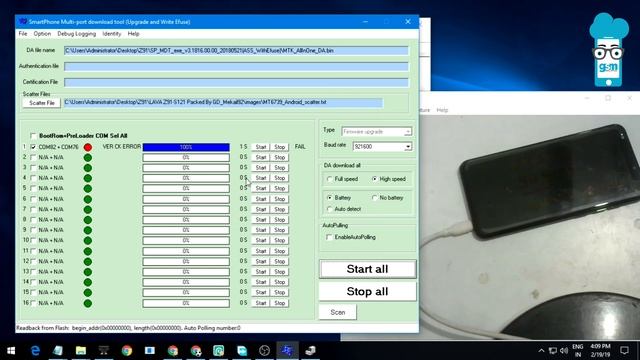Screen dimensions: 640x360
Task: Click the Authentication file field
Action: (236, 67)
